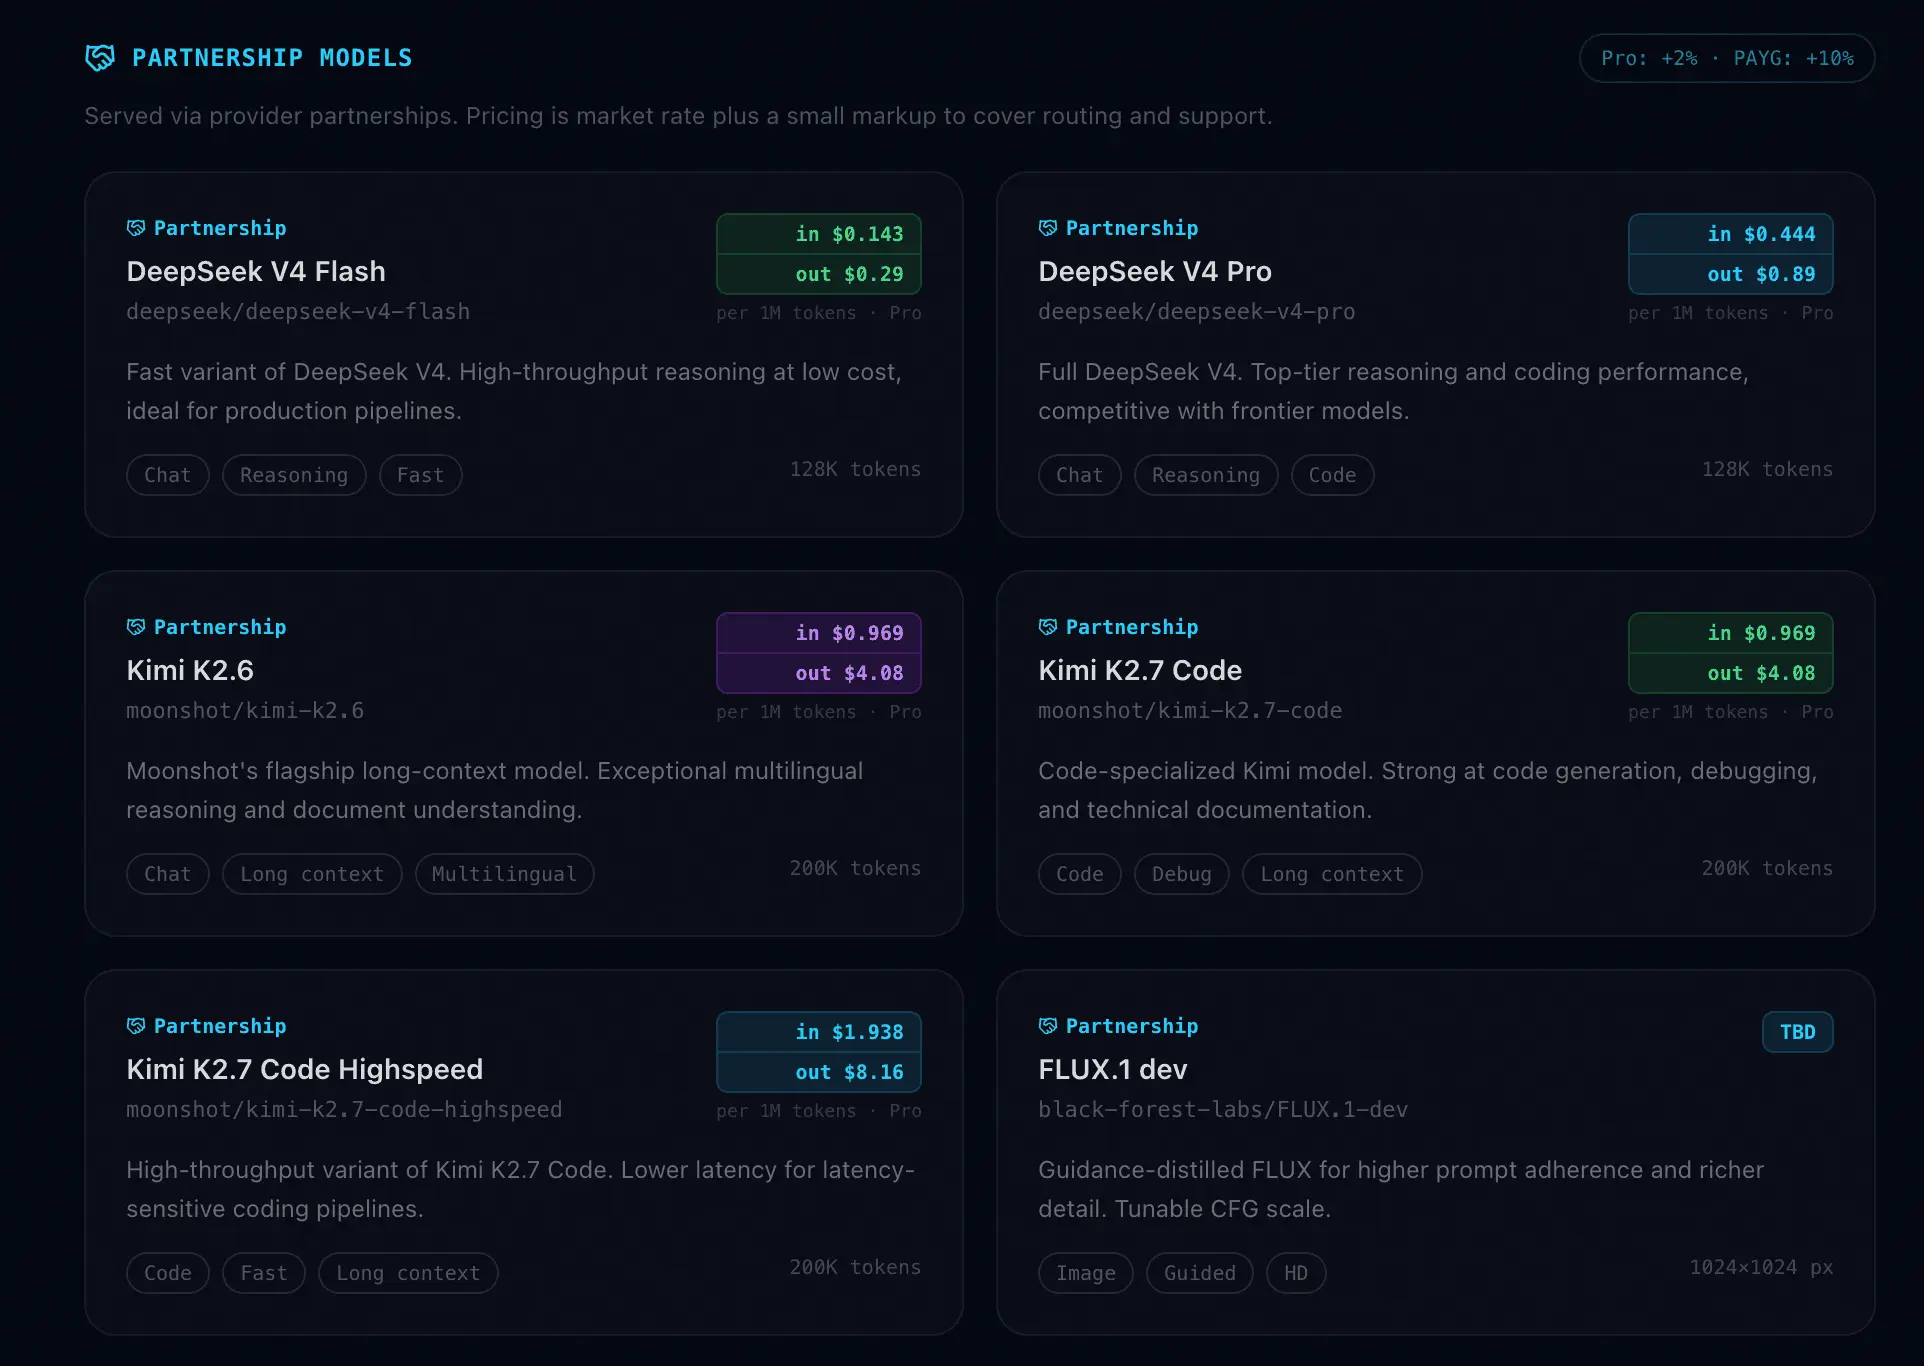Click the HD tag on FLUX.1 dev
This screenshot has height=1366, width=1924.
[x=1296, y=1273]
